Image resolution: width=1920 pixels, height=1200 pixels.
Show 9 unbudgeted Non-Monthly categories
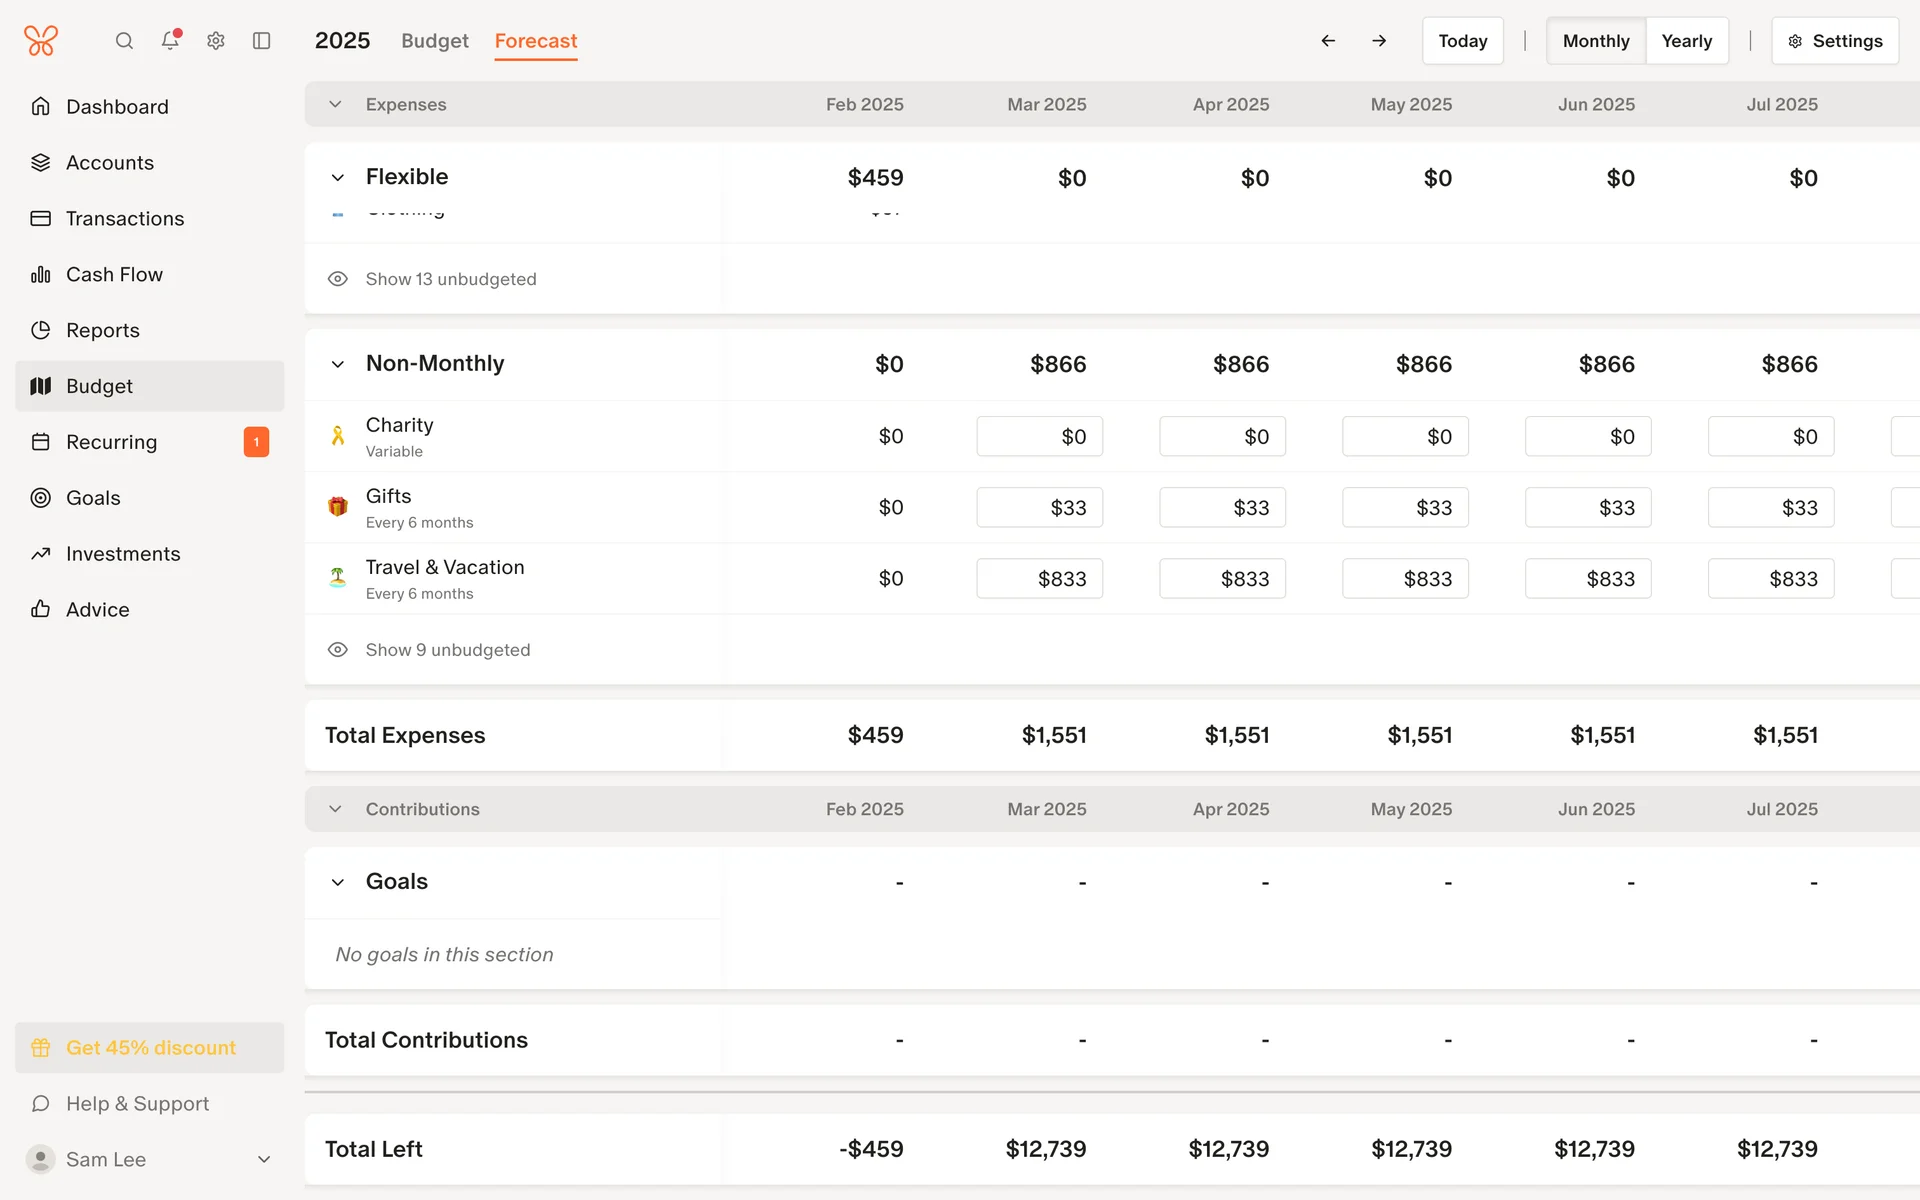(447, 650)
